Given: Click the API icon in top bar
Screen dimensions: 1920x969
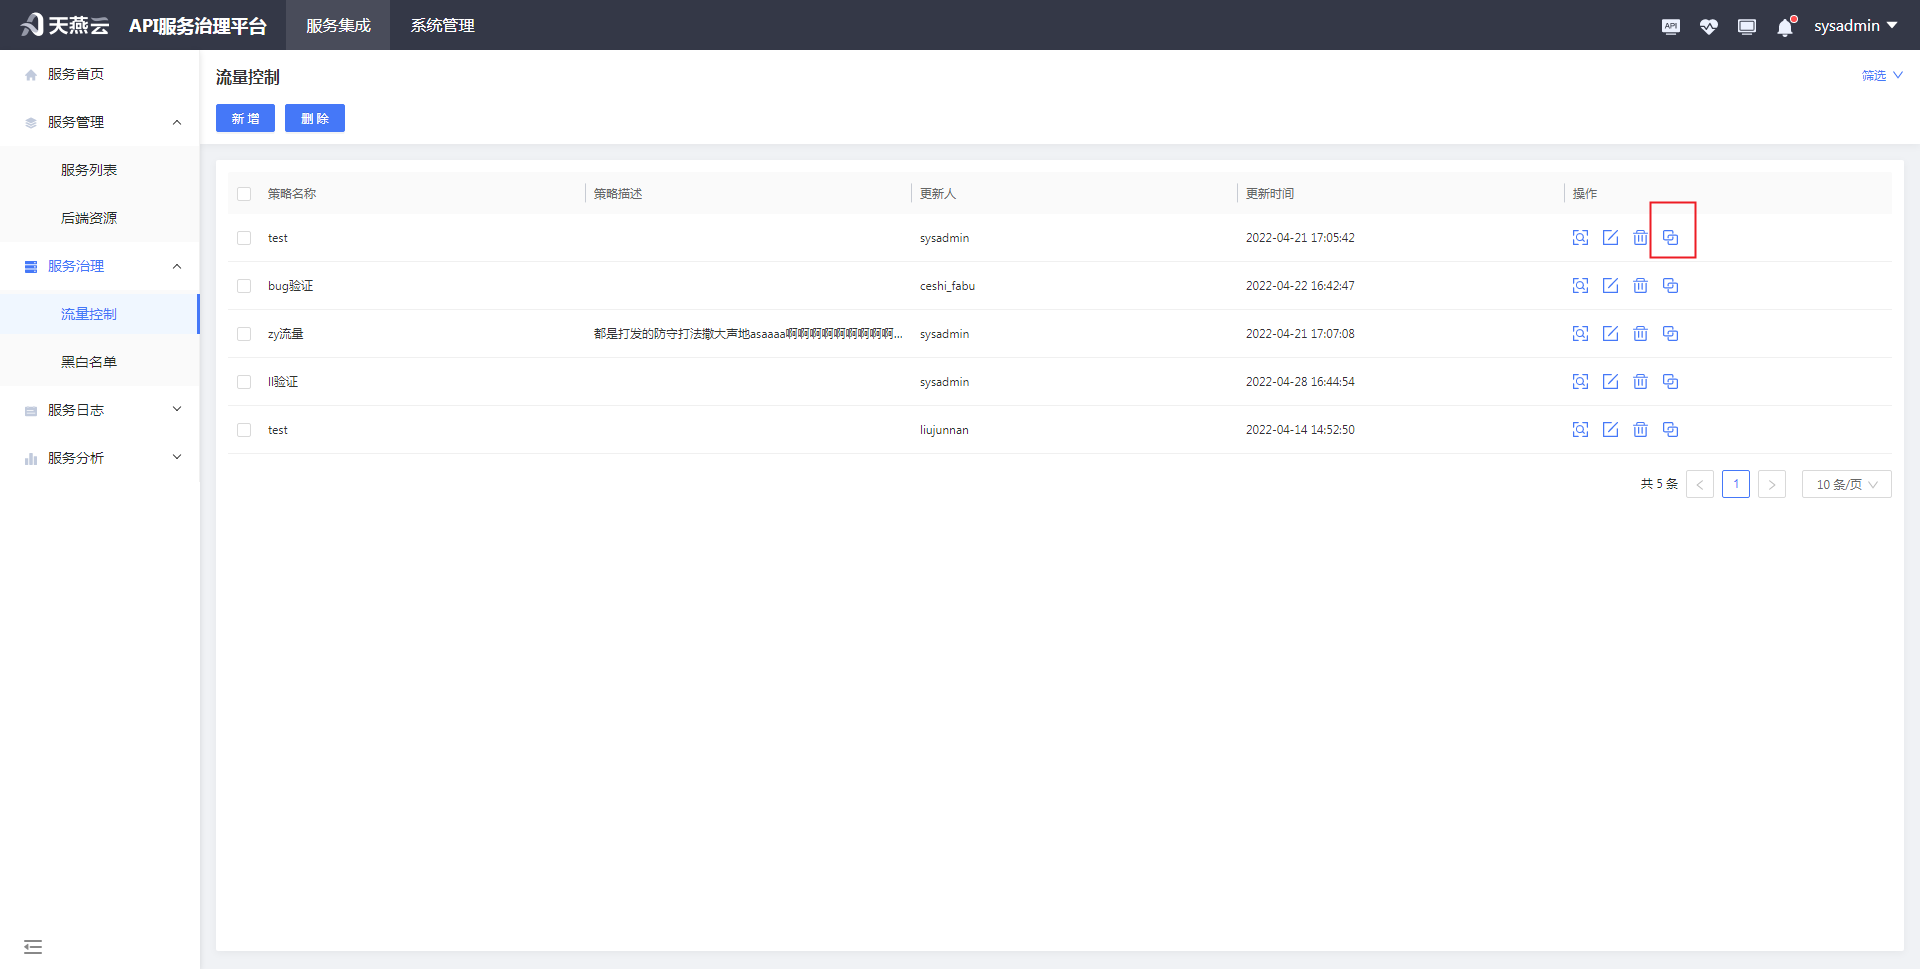Looking at the screenshot, I should click(x=1670, y=27).
